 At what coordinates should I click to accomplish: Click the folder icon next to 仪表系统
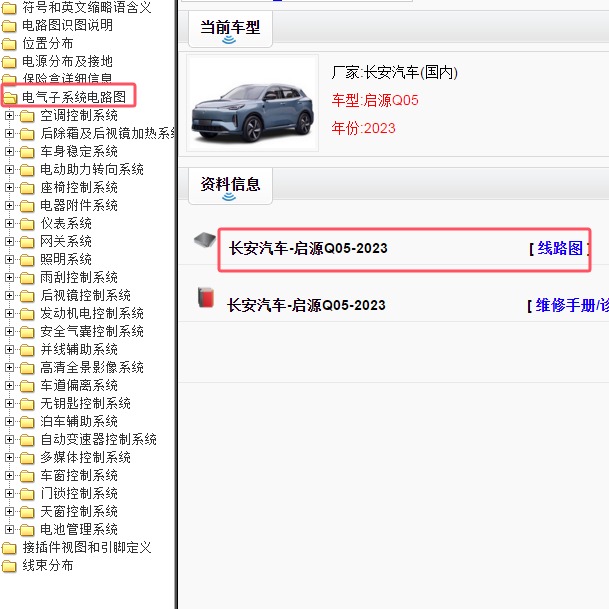pyautogui.click(x=27, y=224)
